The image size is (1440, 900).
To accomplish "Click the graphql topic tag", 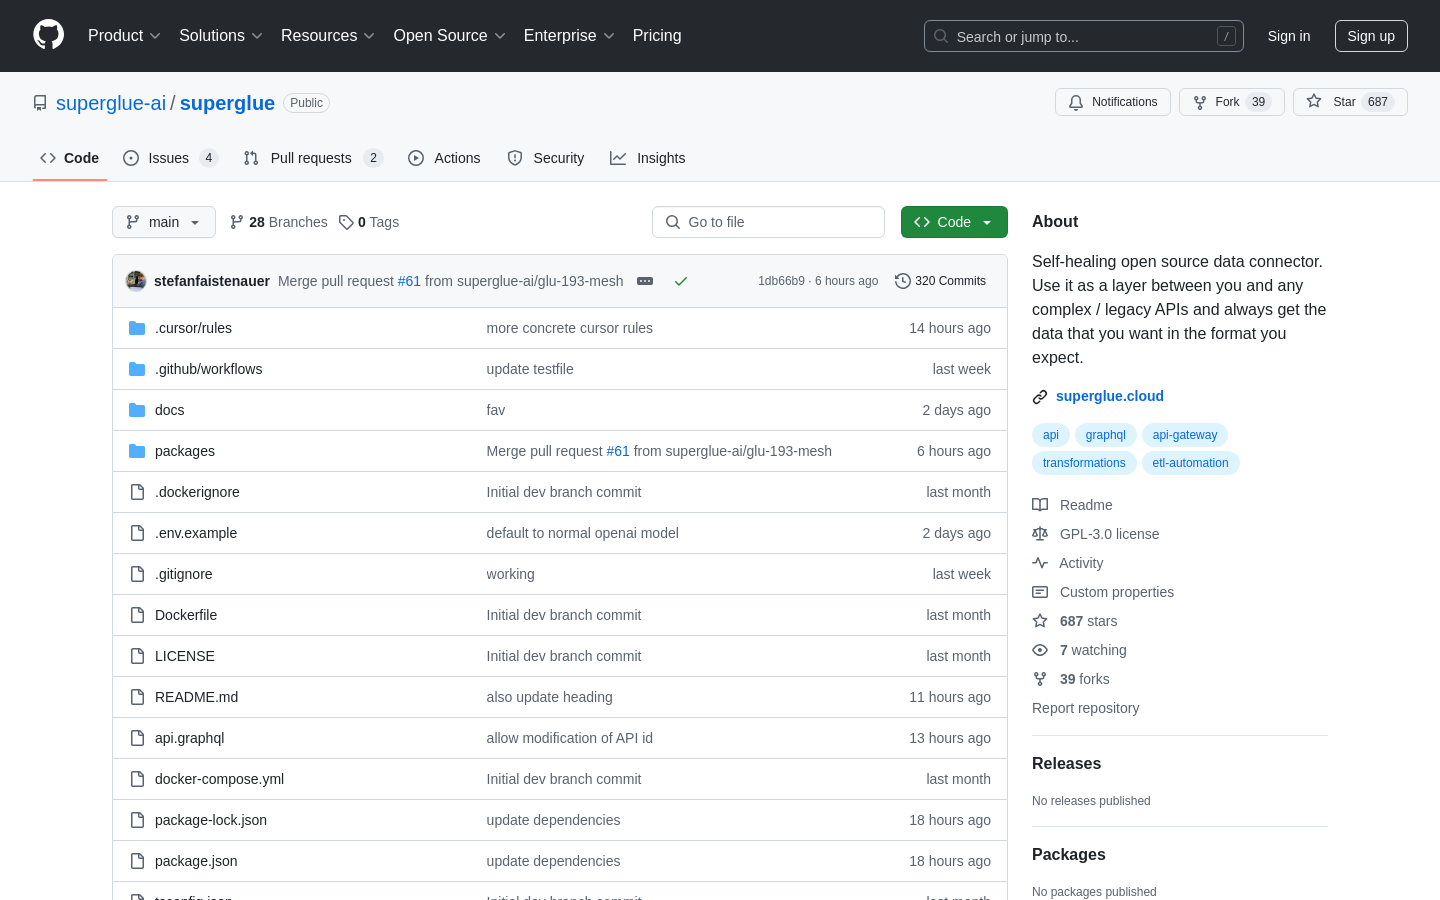I will pos(1105,435).
